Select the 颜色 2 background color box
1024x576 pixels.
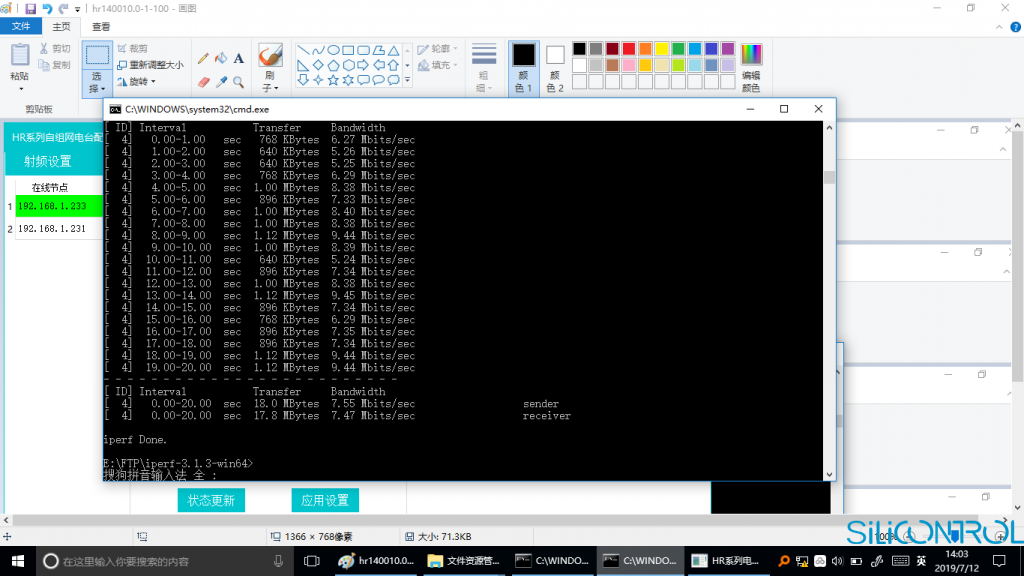pos(555,68)
